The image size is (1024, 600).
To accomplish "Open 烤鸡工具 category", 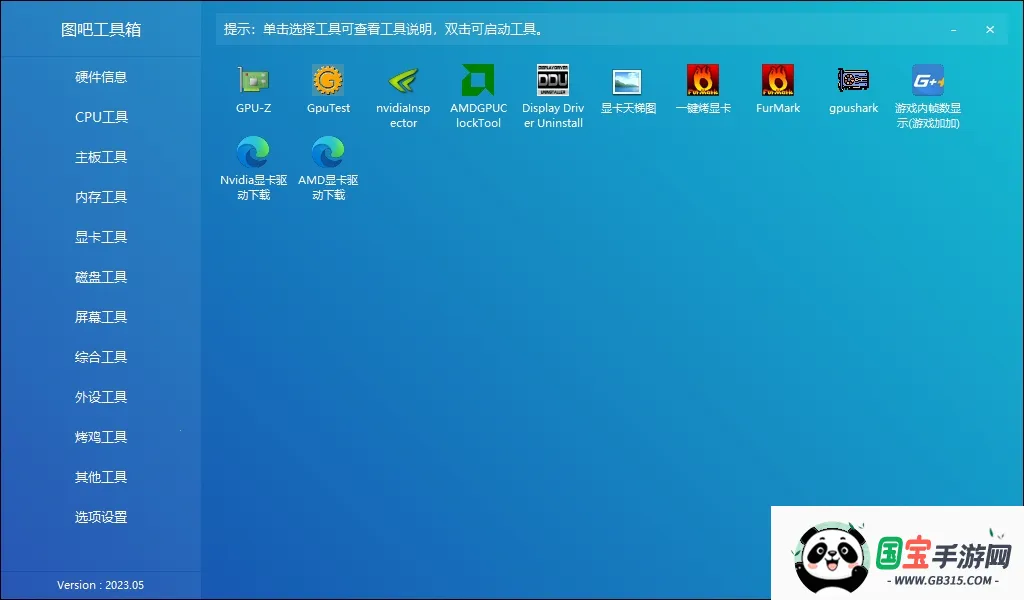I will (100, 437).
